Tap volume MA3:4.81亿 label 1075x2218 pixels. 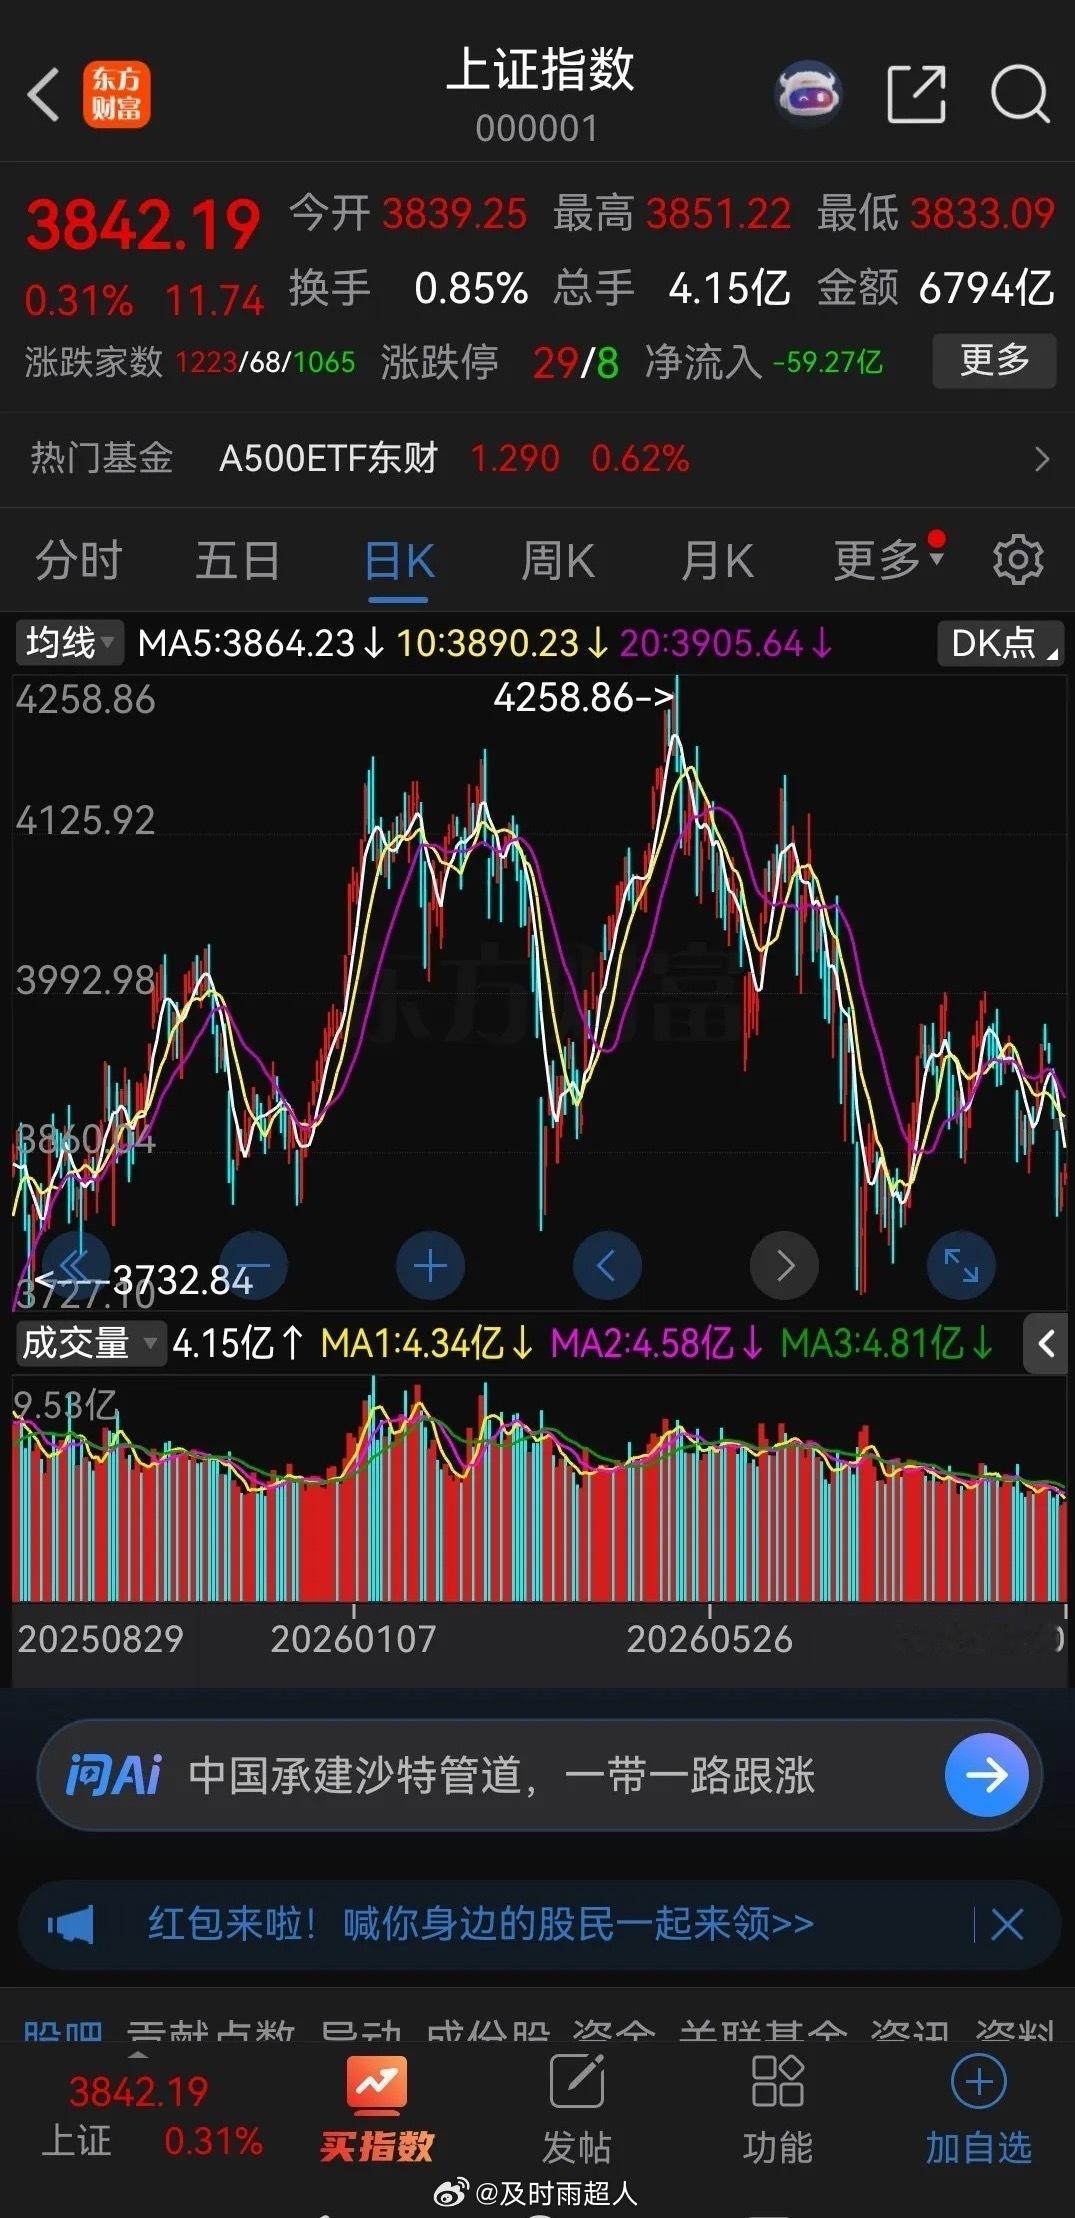887,1343
